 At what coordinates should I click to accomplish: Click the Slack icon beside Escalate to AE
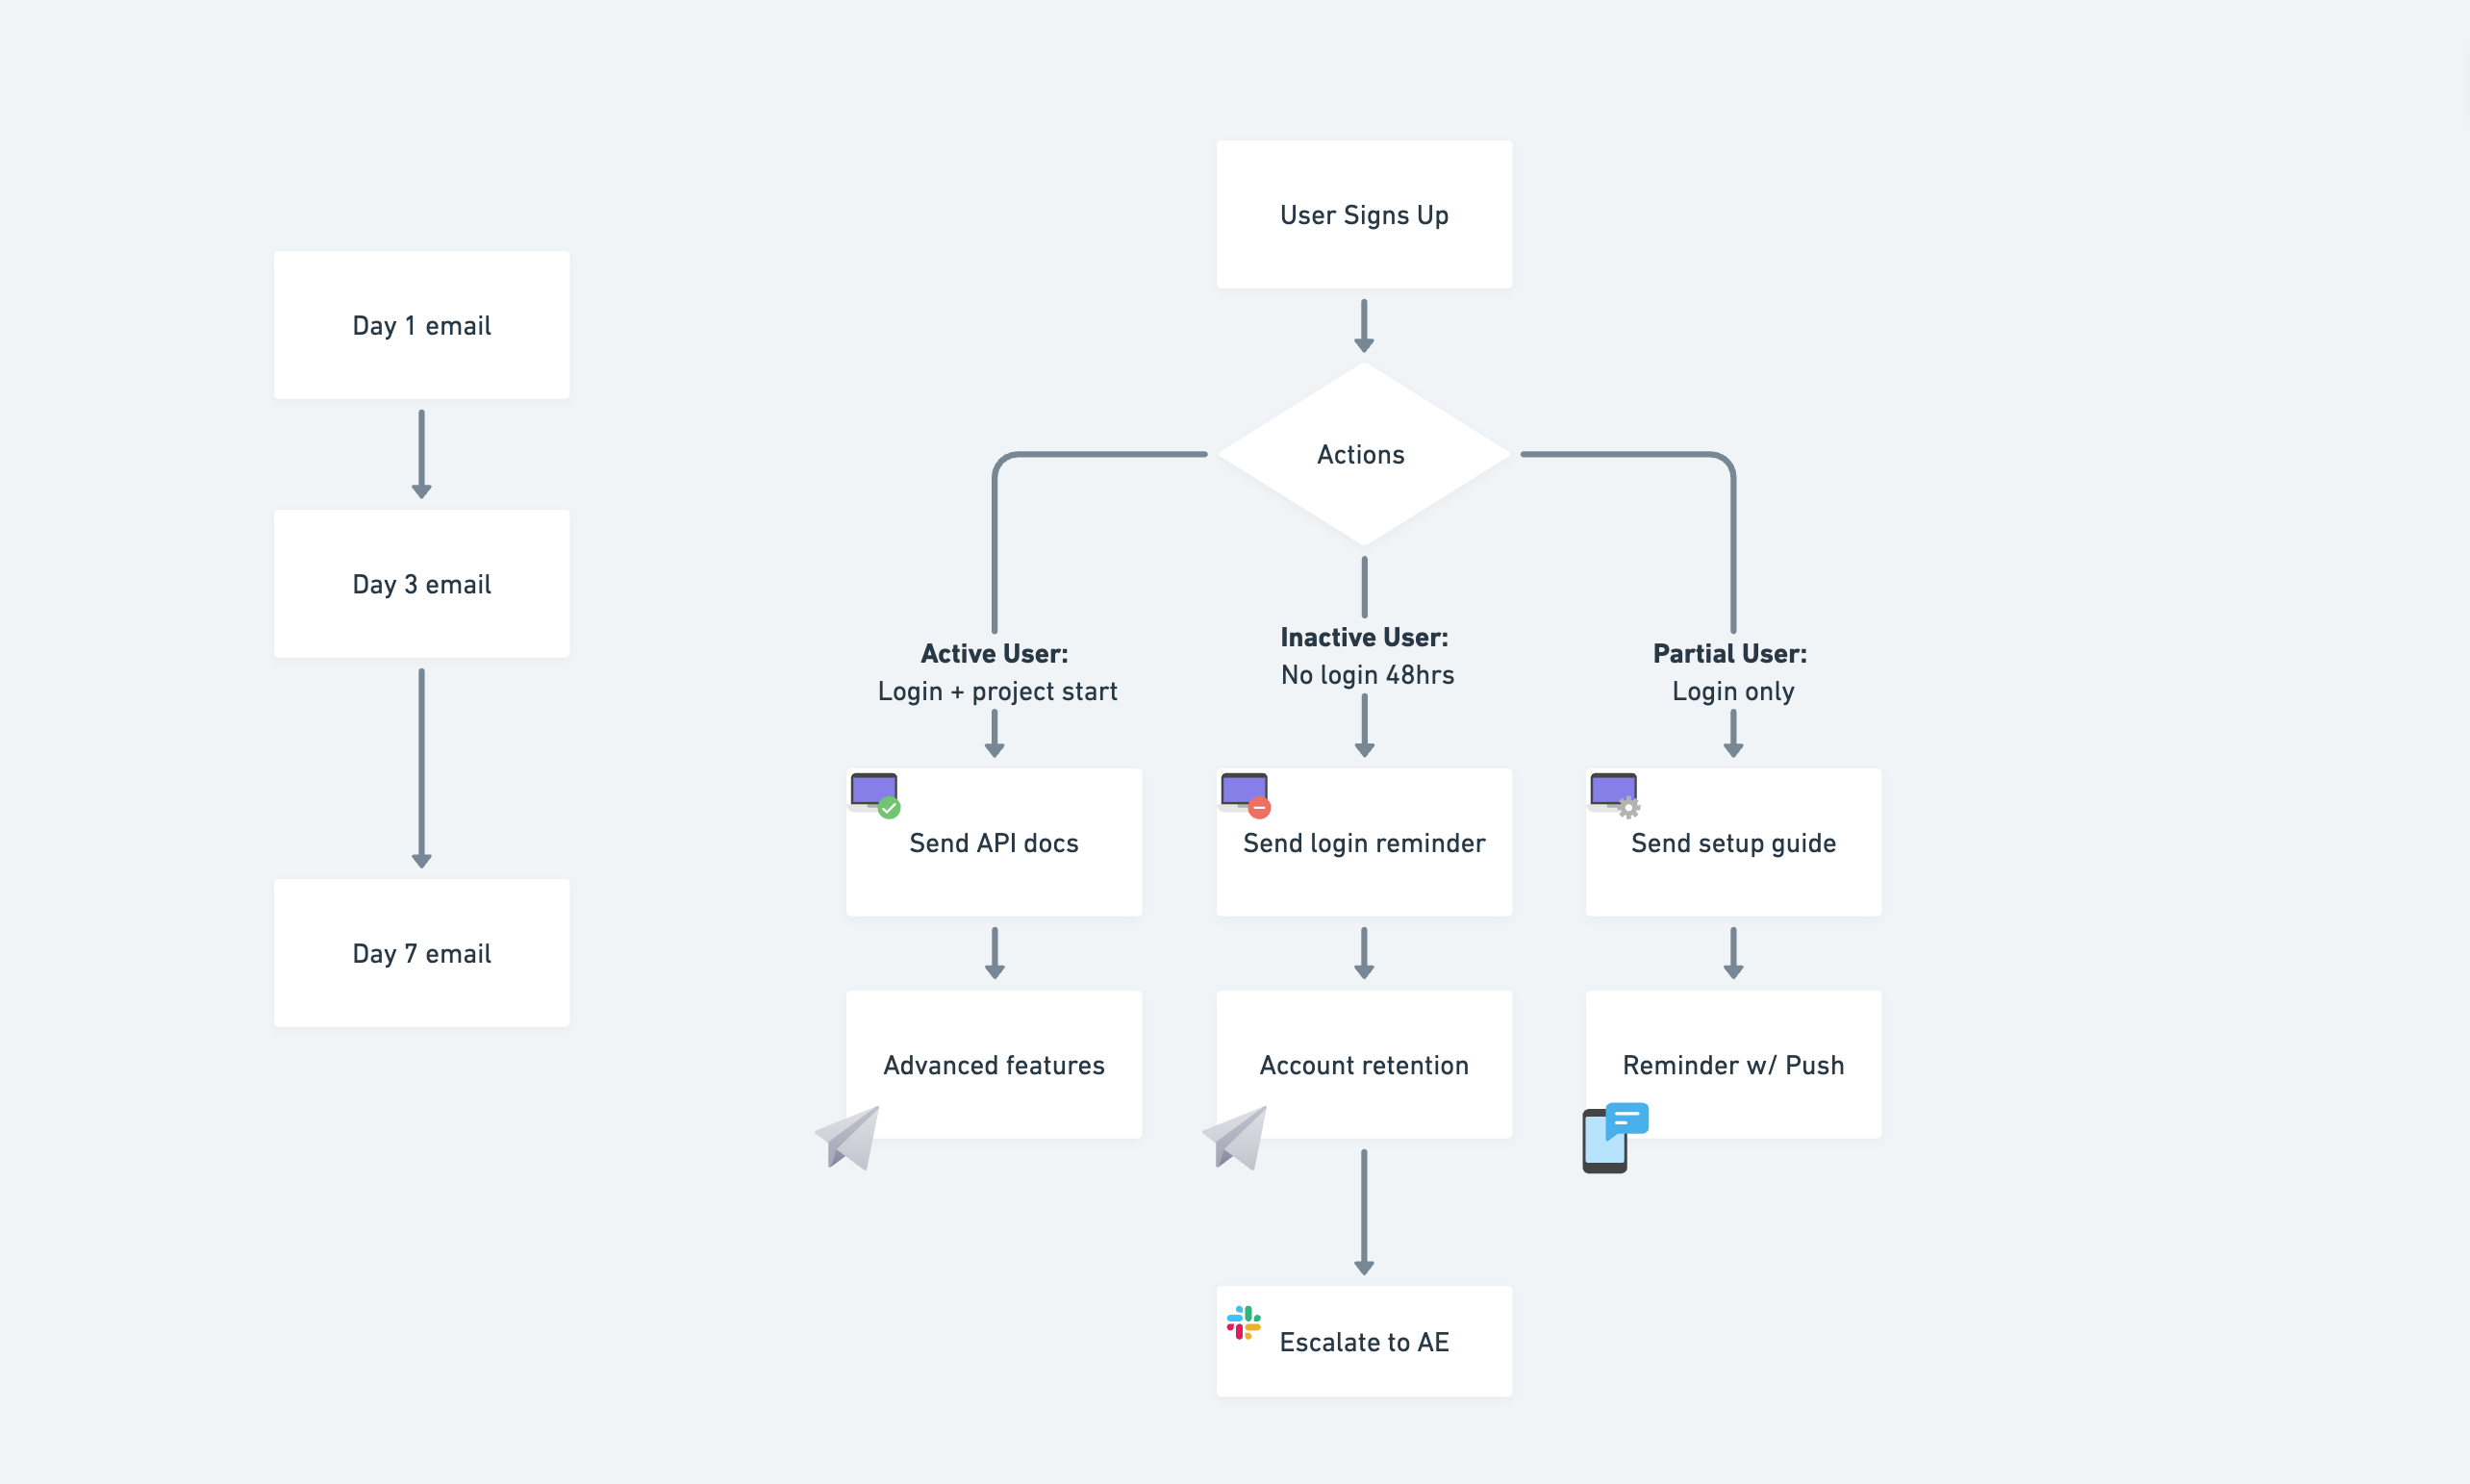click(x=1245, y=1321)
